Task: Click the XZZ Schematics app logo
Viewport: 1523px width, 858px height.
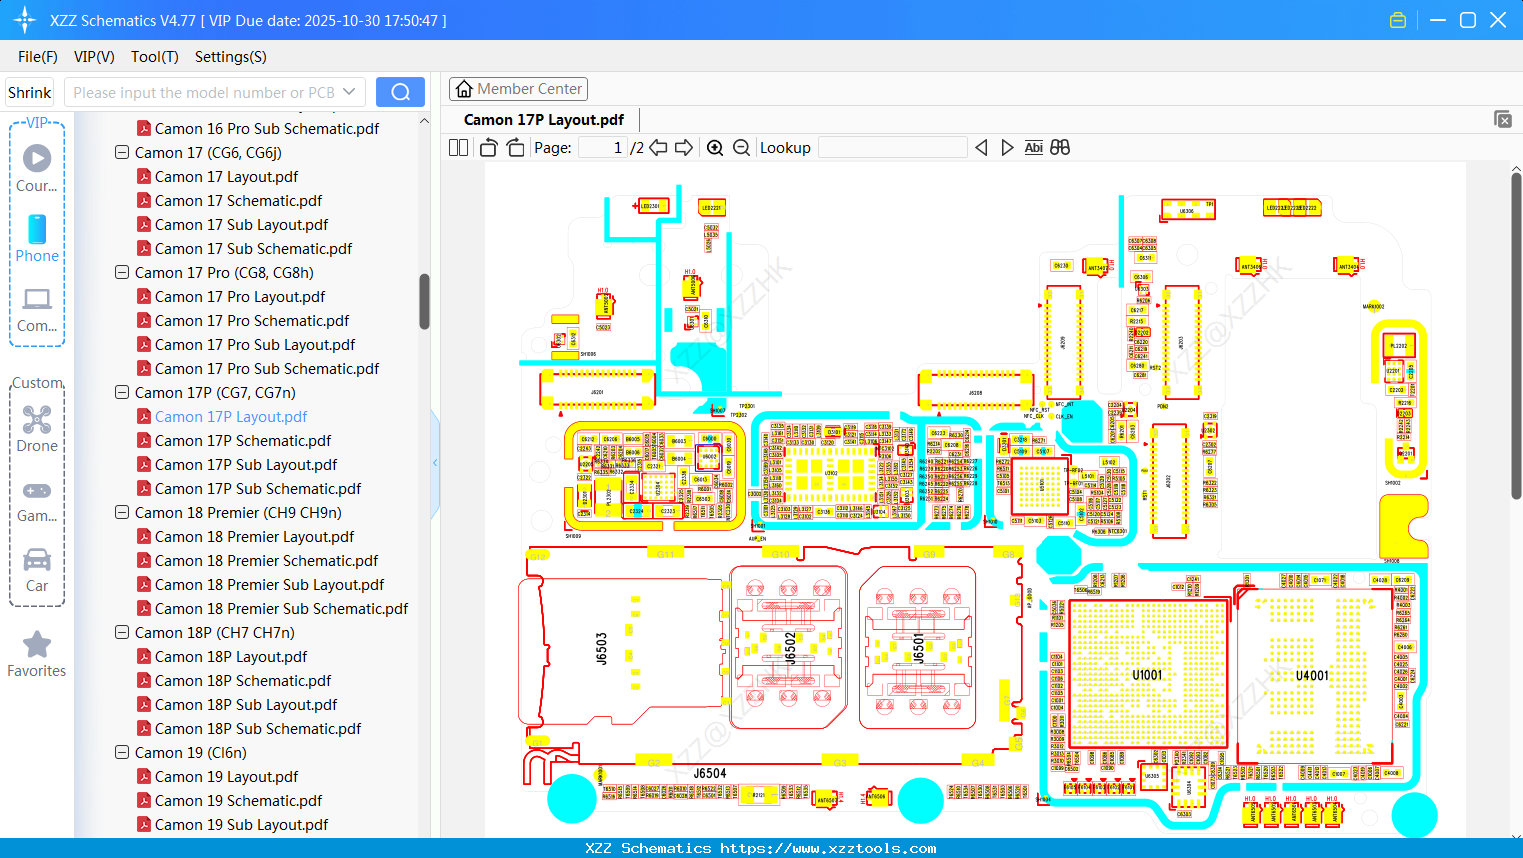Action: pyautogui.click(x=25, y=20)
